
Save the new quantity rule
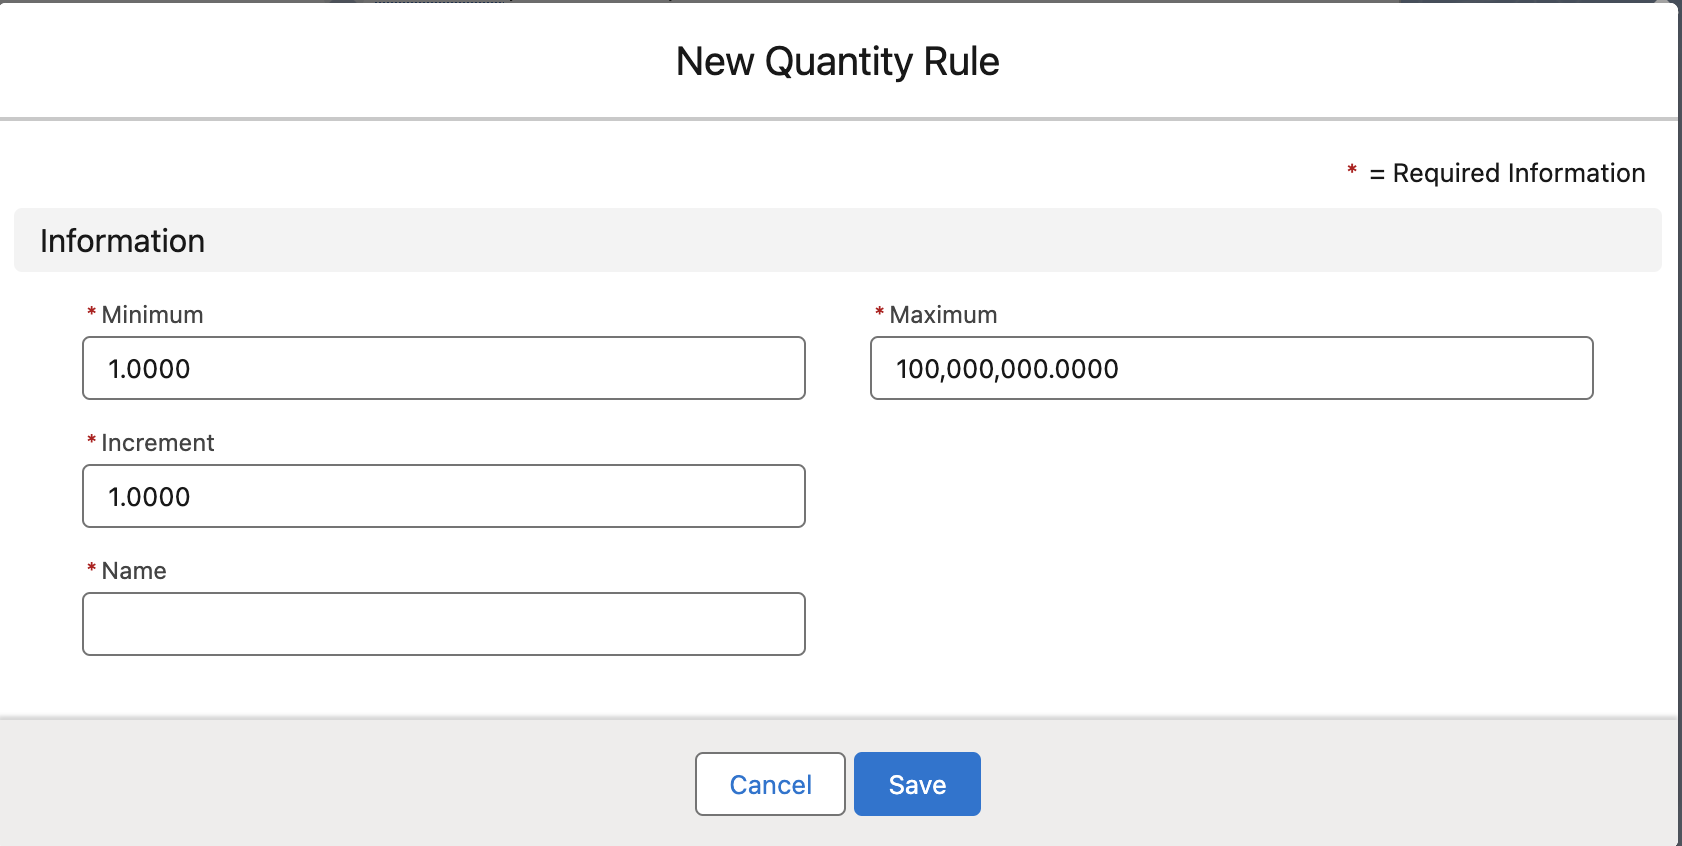coord(917,784)
